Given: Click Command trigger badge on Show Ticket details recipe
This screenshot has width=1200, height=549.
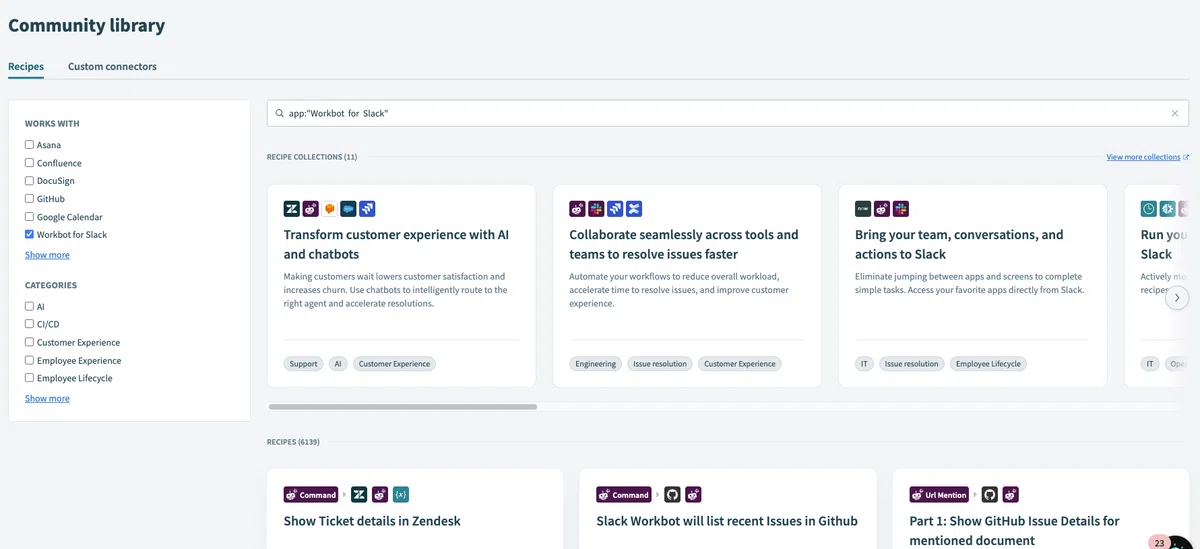Looking at the screenshot, I should (x=311, y=494).
